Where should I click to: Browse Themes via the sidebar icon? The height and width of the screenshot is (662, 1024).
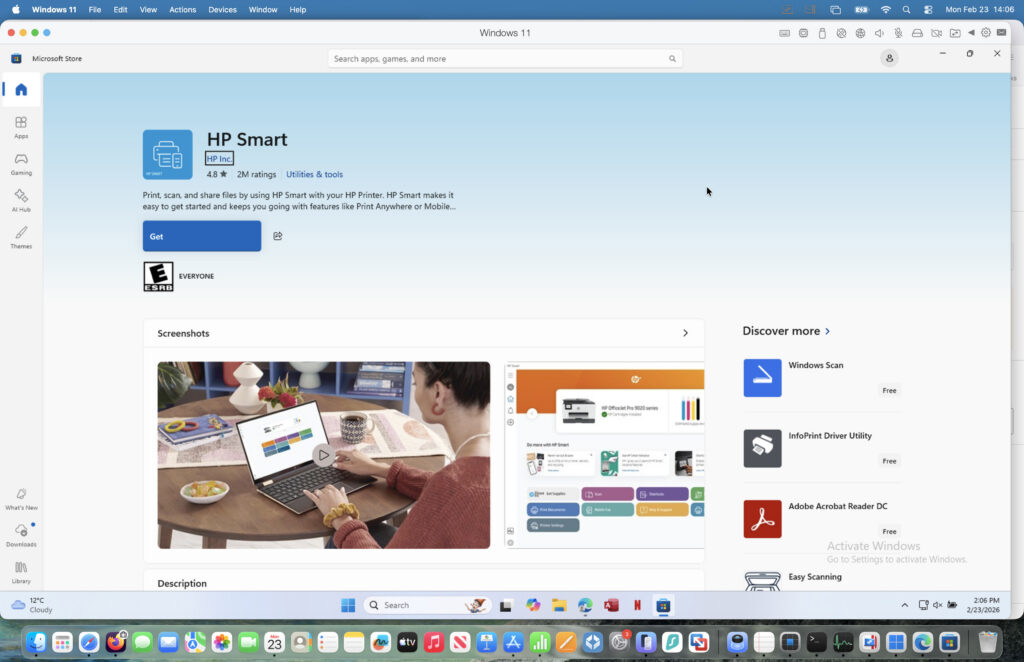coord(20,238)
